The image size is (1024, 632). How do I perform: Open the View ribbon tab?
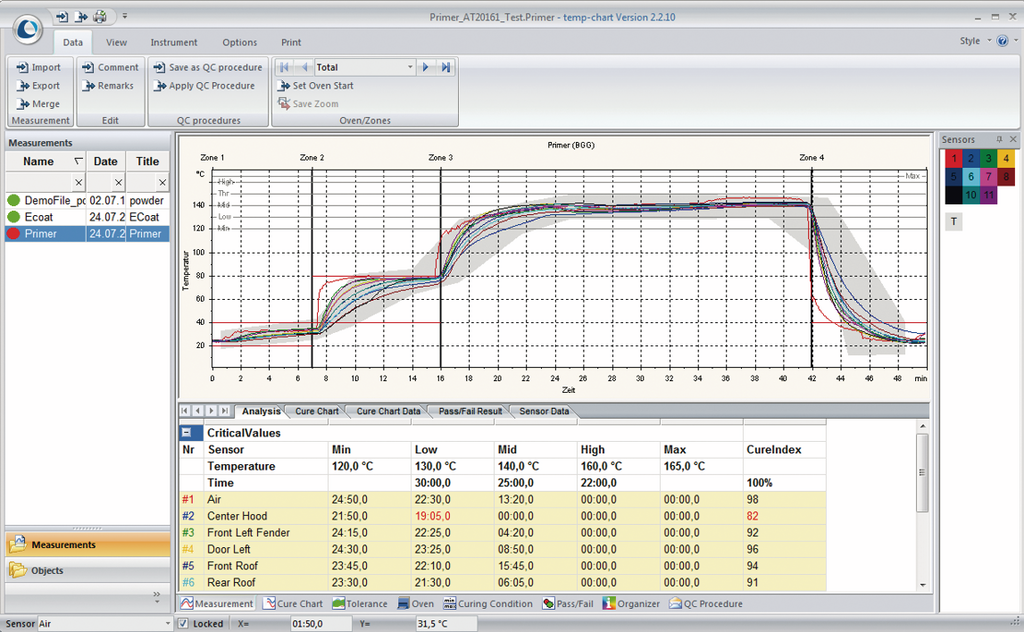pos(116,42)
